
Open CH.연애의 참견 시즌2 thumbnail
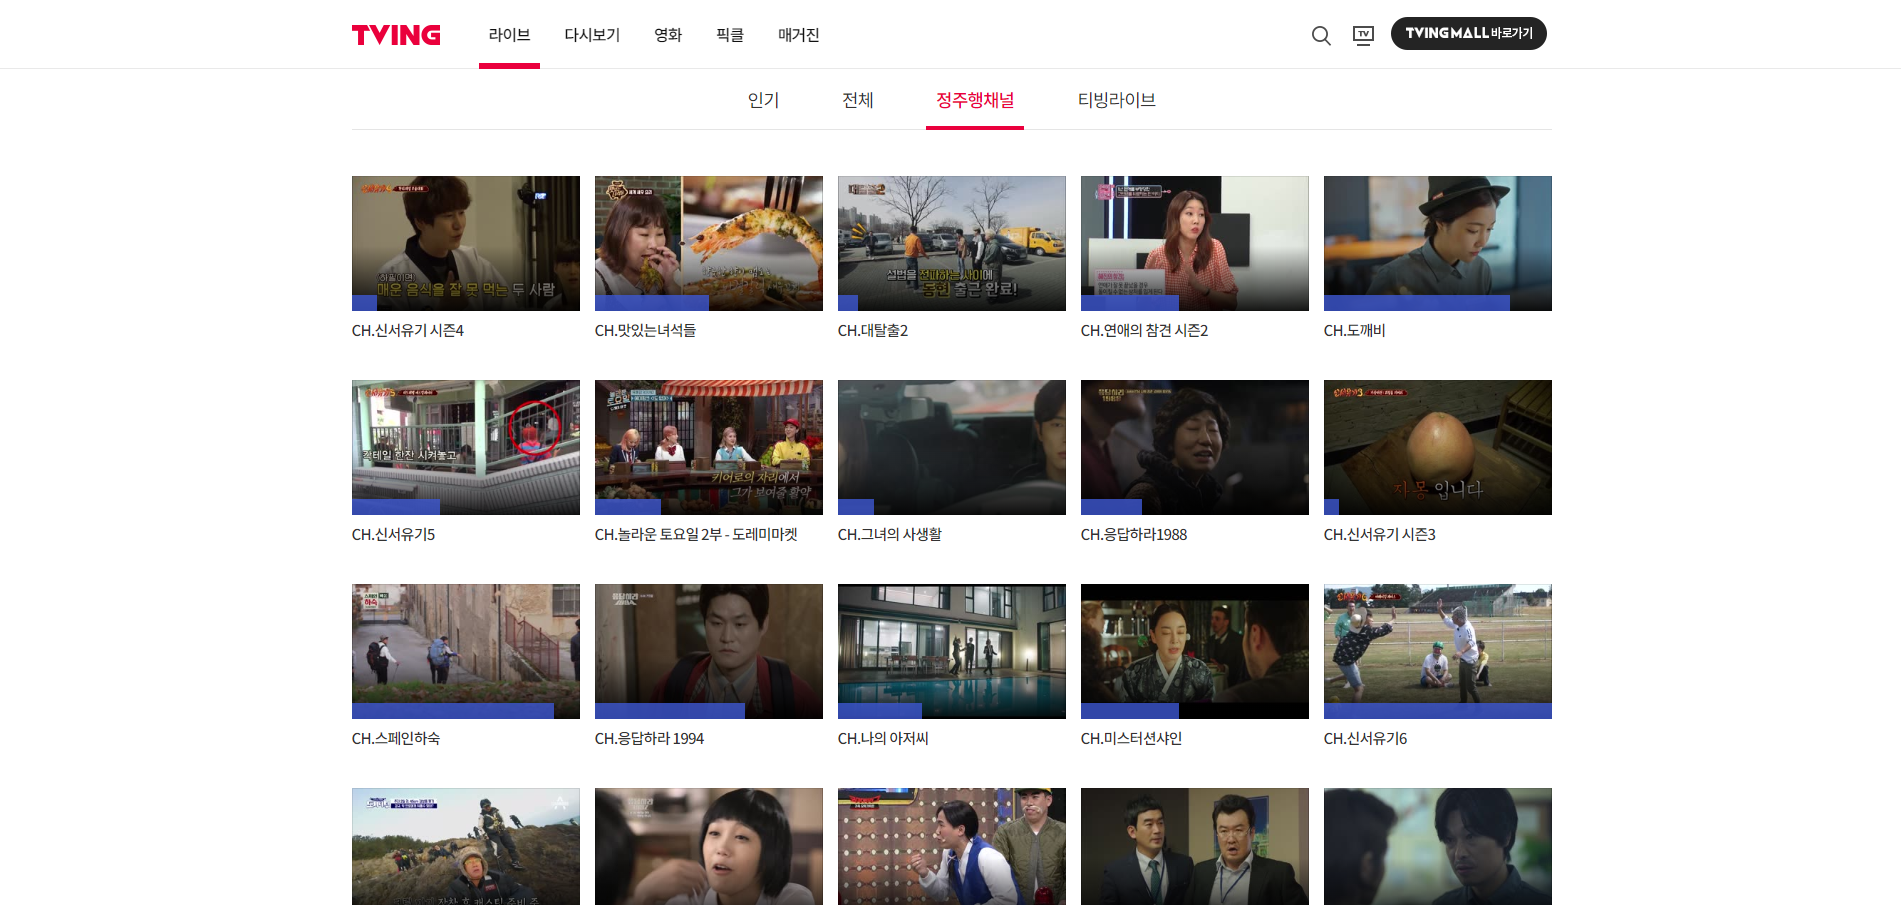pos(1195,243)
